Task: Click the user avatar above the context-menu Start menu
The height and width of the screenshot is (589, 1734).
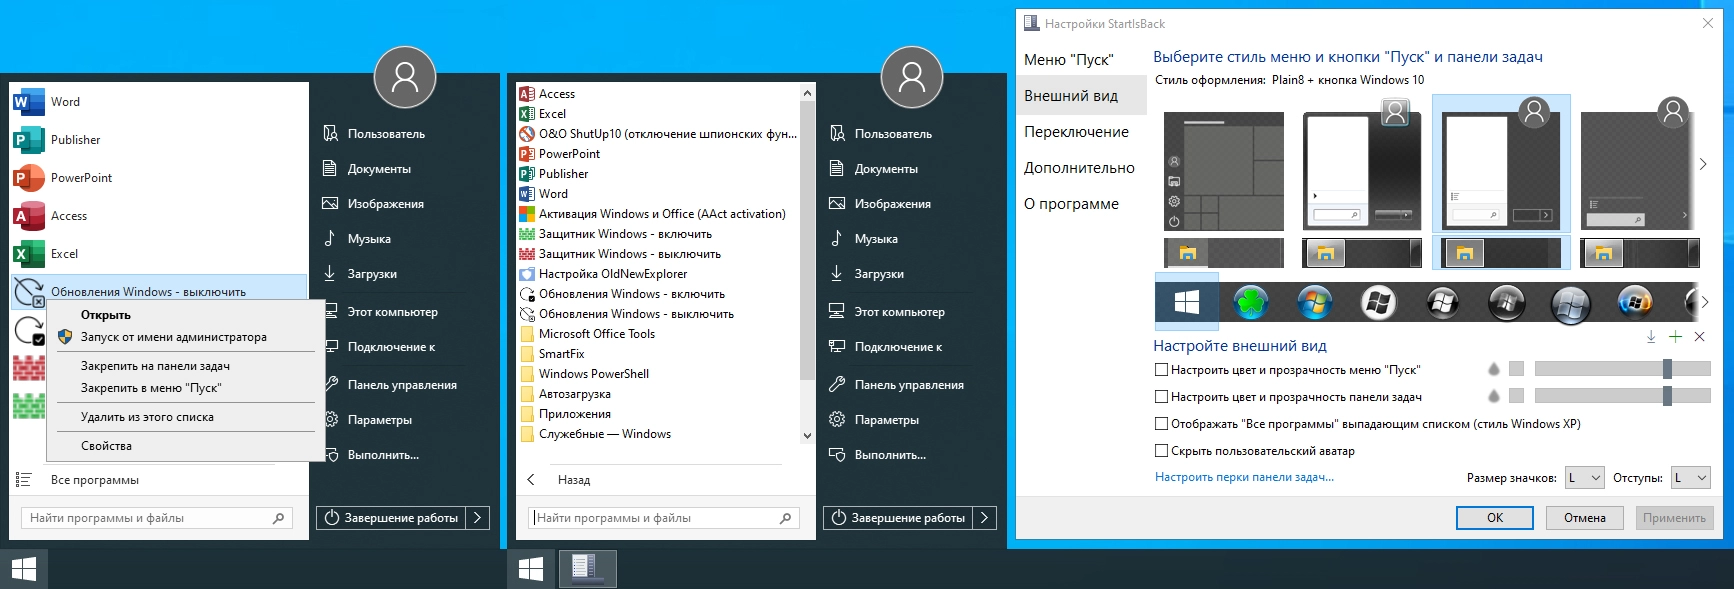Action: click(405, 77)
